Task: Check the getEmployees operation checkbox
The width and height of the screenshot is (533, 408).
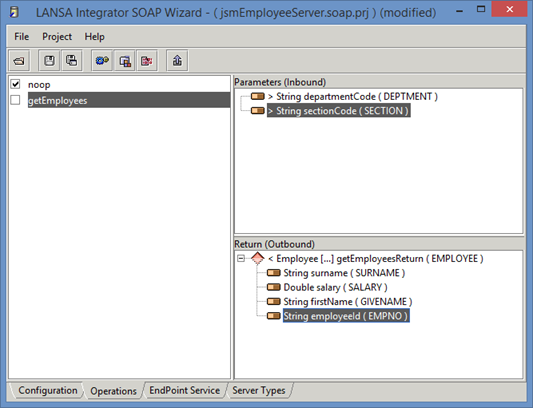Action: (x=15, y=100)
